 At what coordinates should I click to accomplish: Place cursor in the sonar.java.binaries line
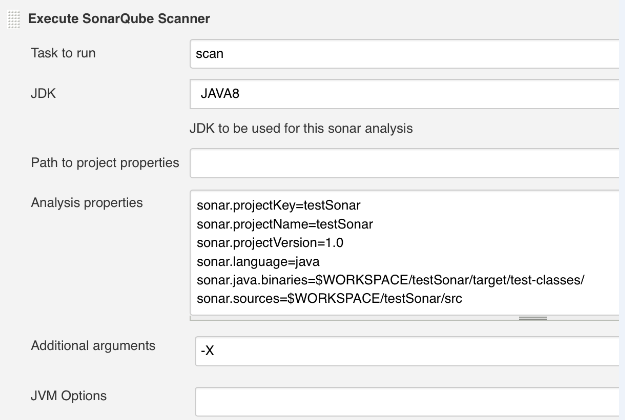[396, 281]
